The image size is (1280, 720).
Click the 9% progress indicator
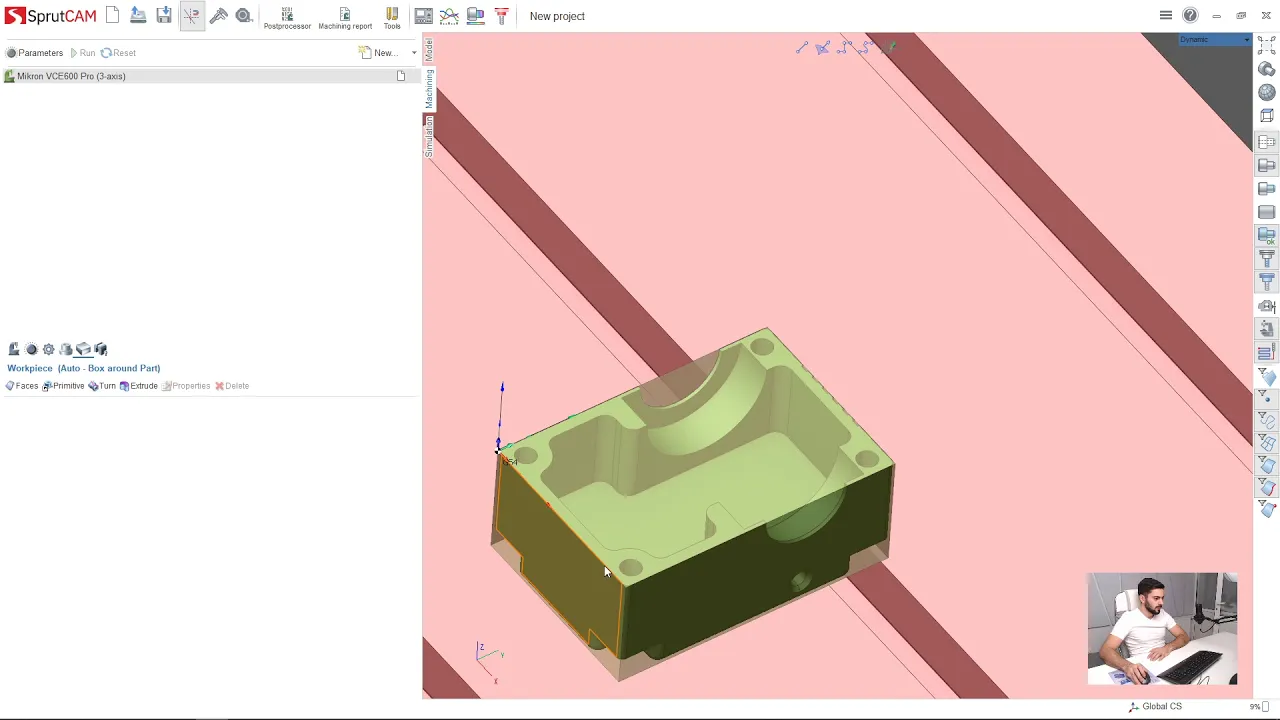point(1258,707)
